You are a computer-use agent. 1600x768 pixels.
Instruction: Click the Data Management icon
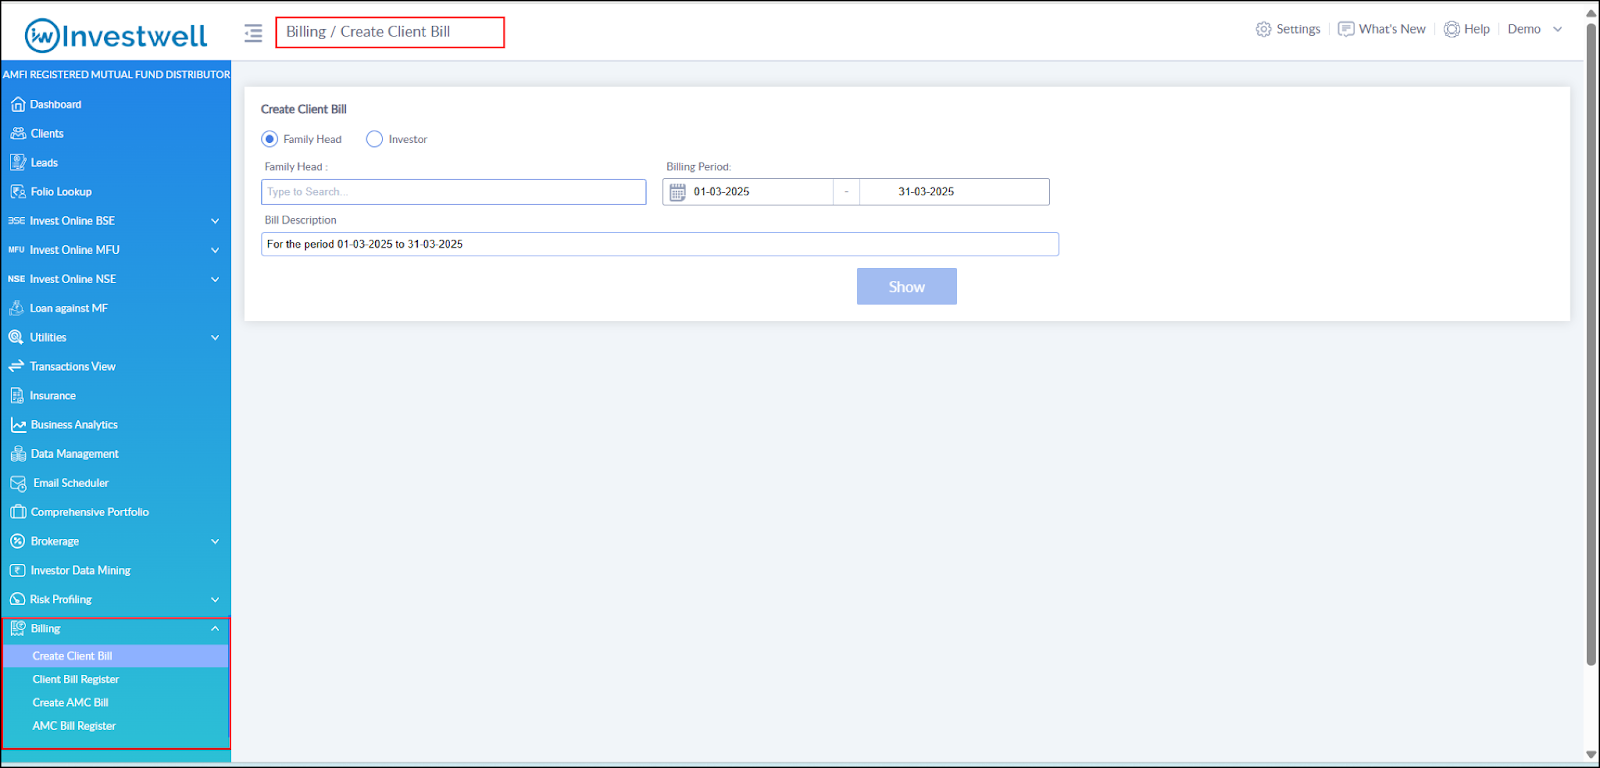18,454
